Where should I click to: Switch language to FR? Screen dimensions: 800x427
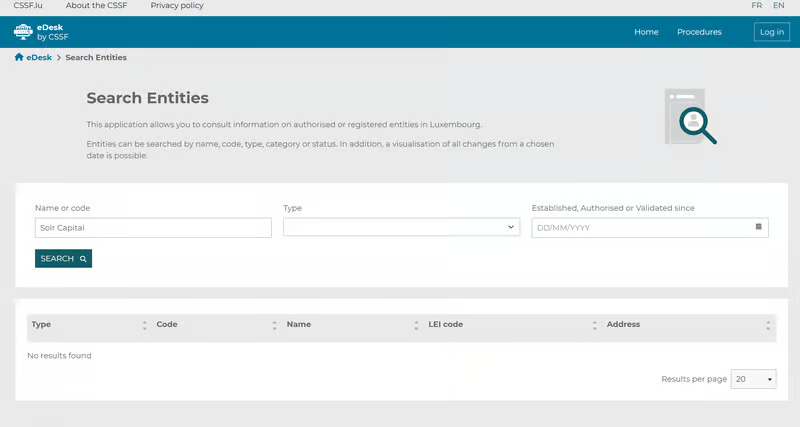pos(757,6)
